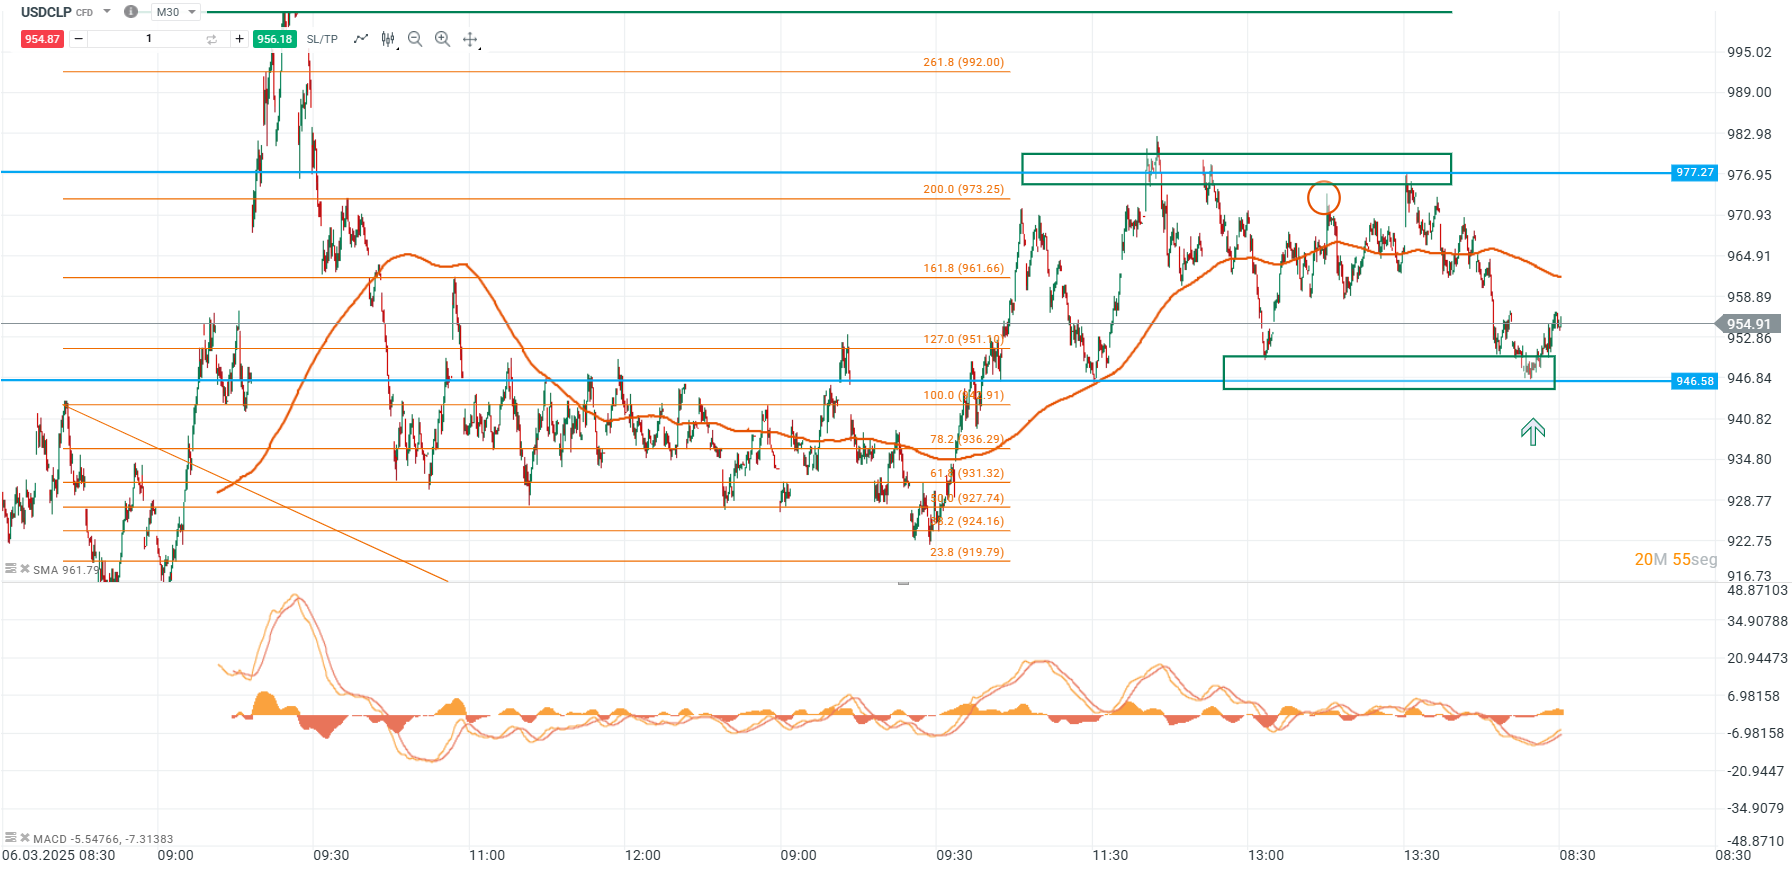The width and height of the screenshot is (1792, 871).
Task: Open the M30 timeframe dropdown
Action: click(177, 12)
